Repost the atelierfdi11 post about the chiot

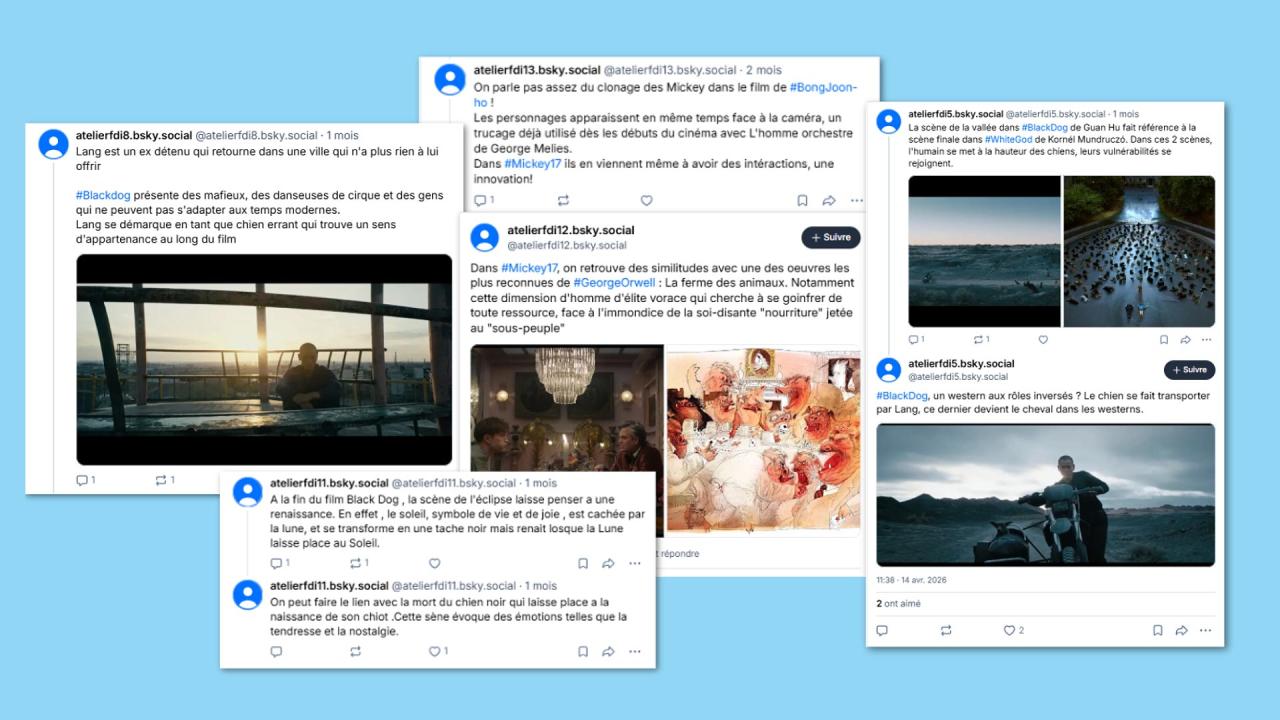(x=355, y=651)
